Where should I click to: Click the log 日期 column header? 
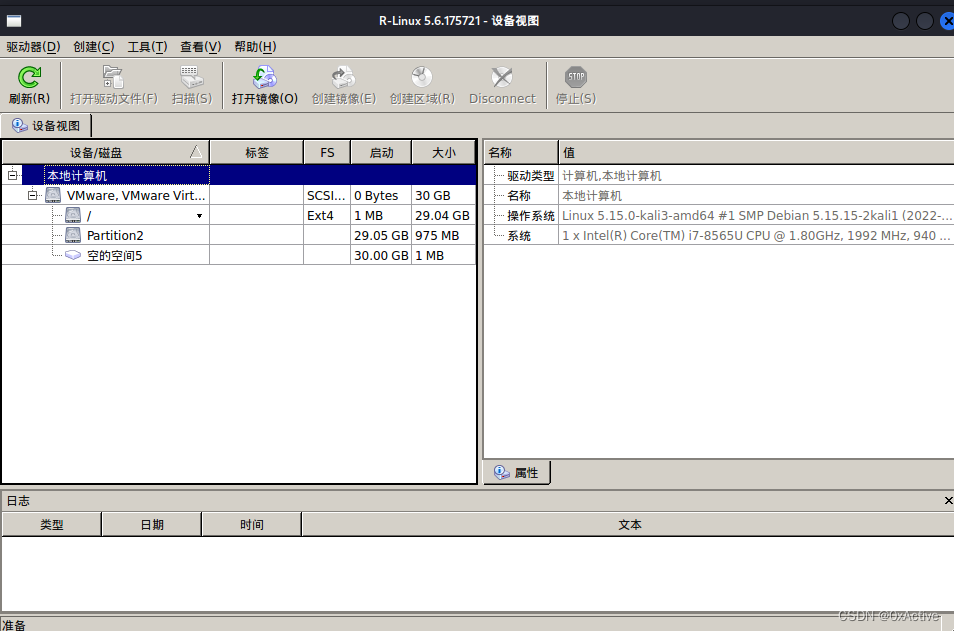[152, 525]
